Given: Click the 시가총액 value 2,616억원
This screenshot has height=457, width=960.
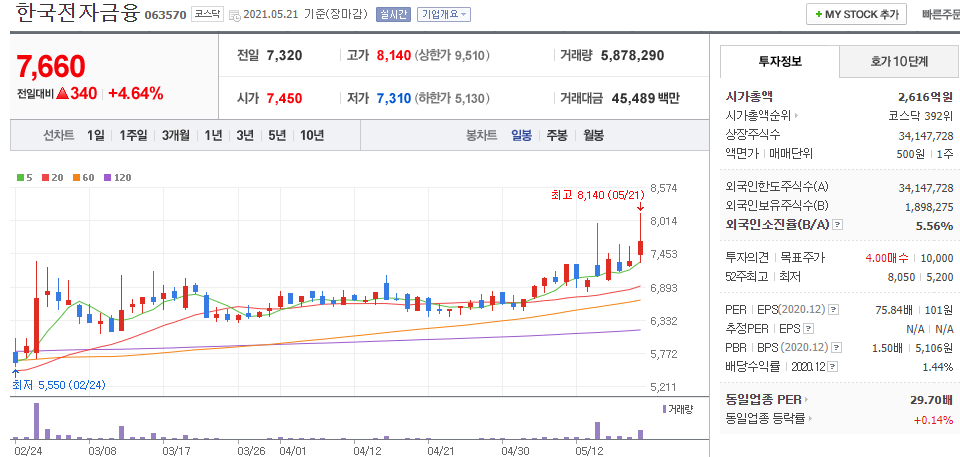Looking at the screenshot, I should [x=926, y=96].
